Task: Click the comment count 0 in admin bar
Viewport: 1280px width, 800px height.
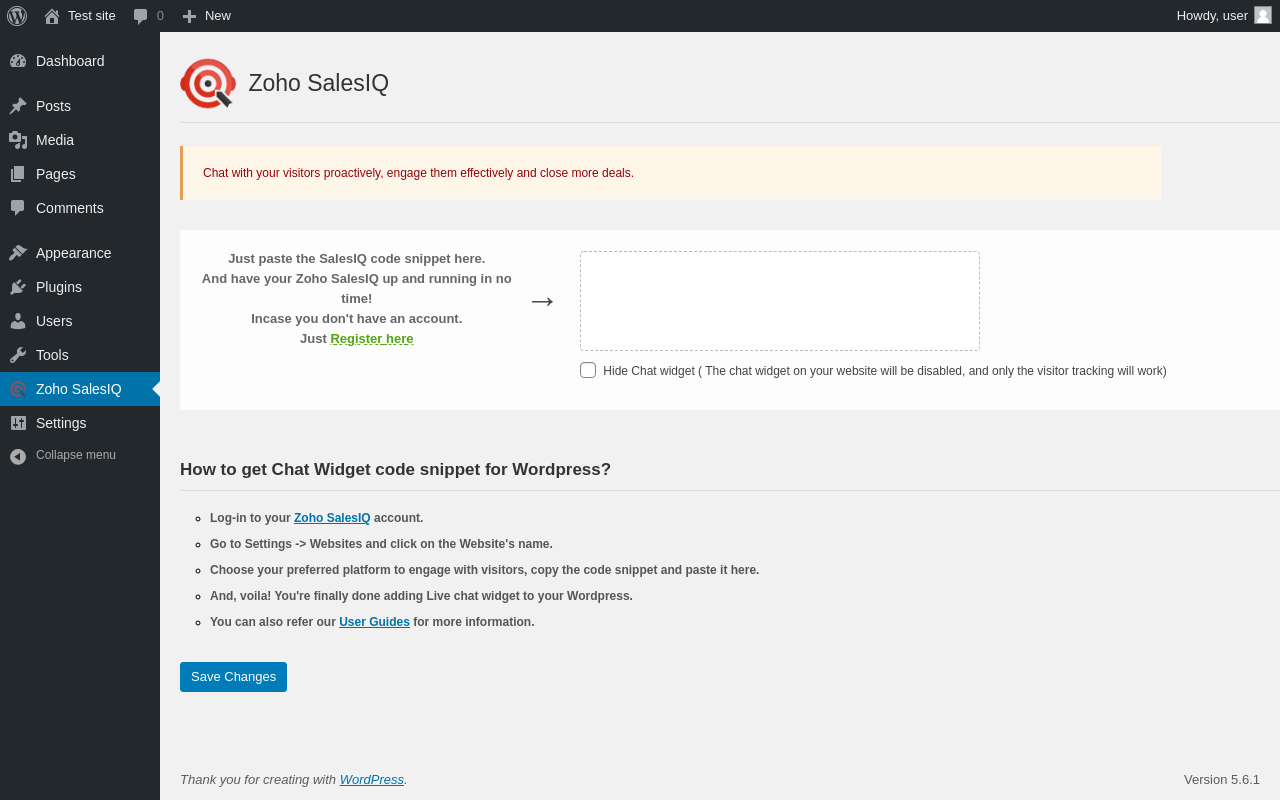Action: click(x=160, y=16)
